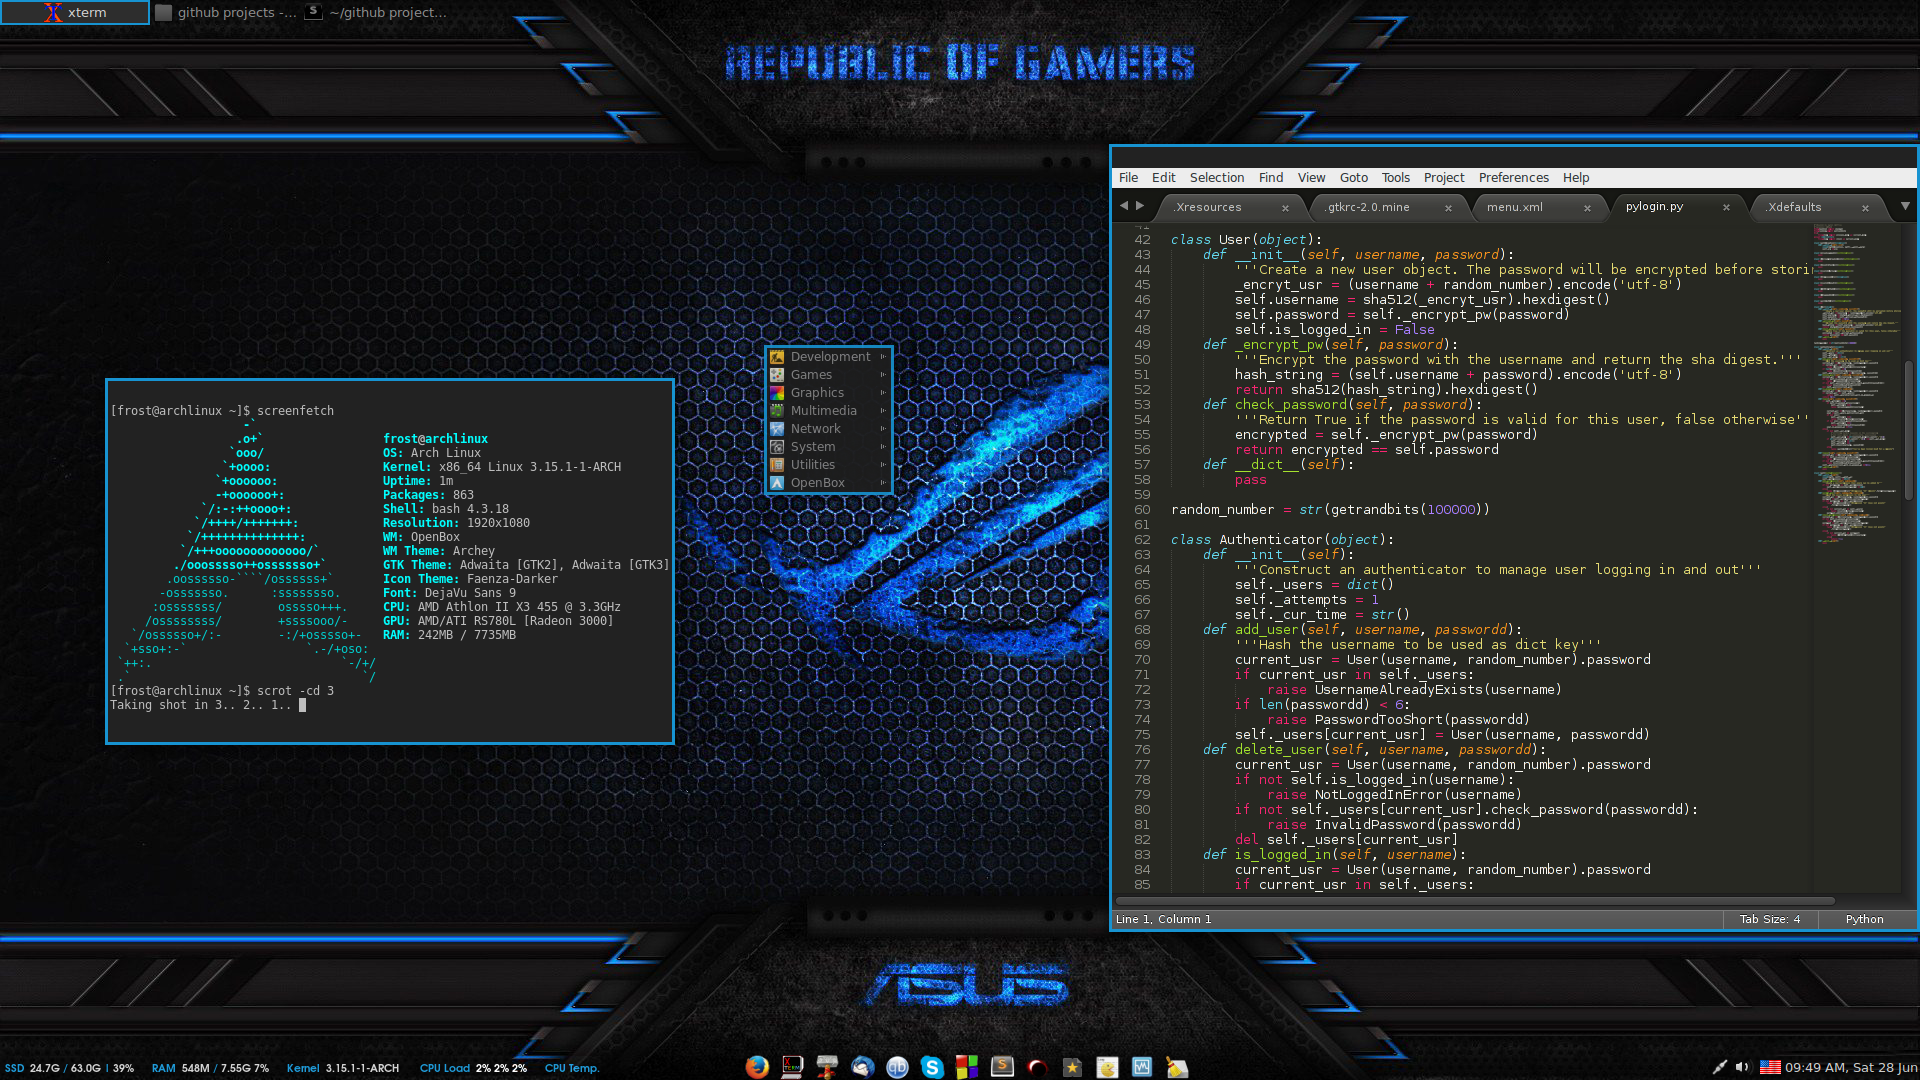Viewport: 1920px width, 1080px height.
Task: Expand the Network submenu arrow
Action: pos(883,429)
